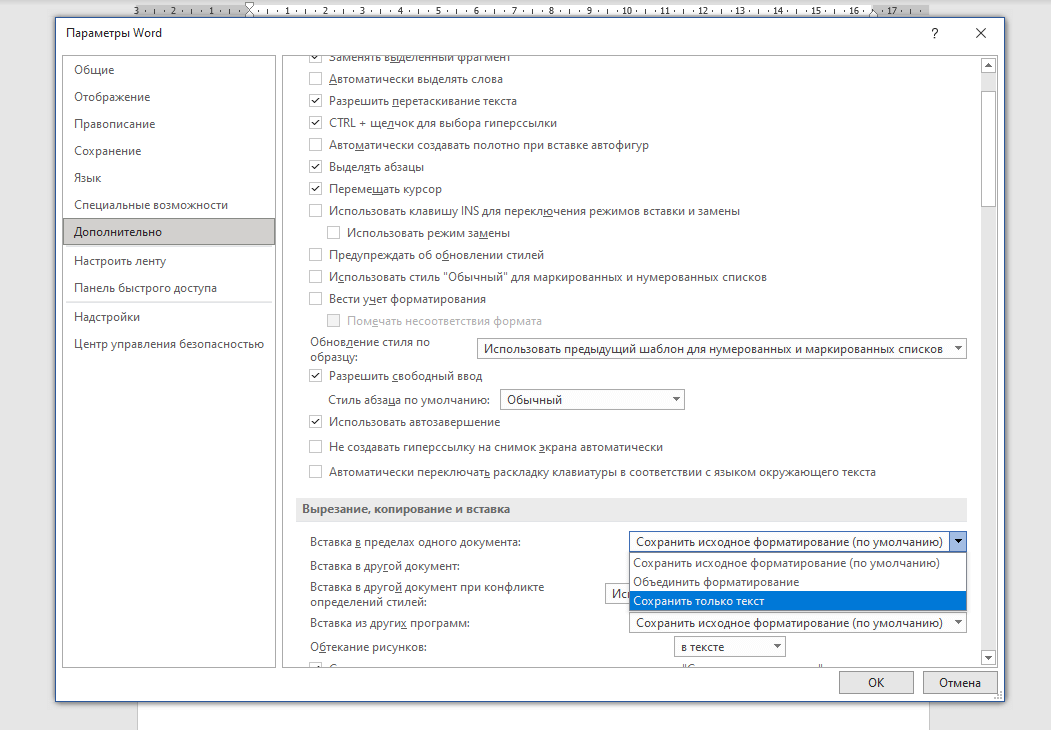Switch to Правописание settings
Image resolution: width=1051 pixels, height=730 pixels.
tap(169, 124)
